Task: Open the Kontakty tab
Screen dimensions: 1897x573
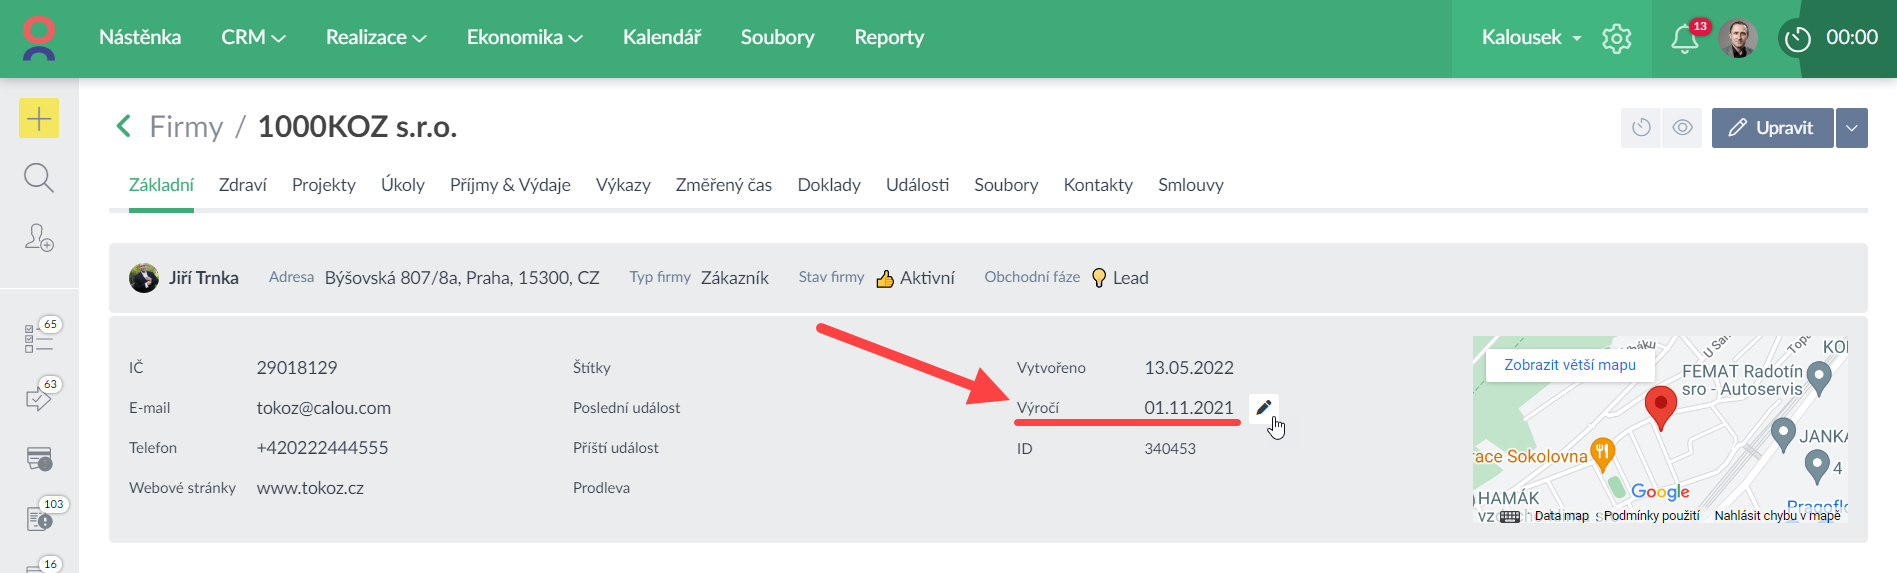Action: pyautogui.click(x=1098, y=185)
